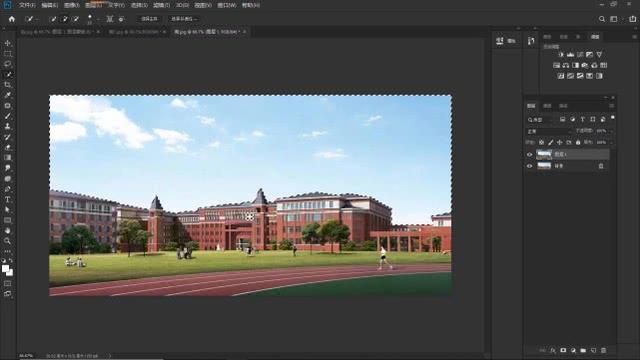The width and height of the screenshot is (640, 360).
Task: Toggle lock position (cross arrows icon)
Action: pos(560,142)
